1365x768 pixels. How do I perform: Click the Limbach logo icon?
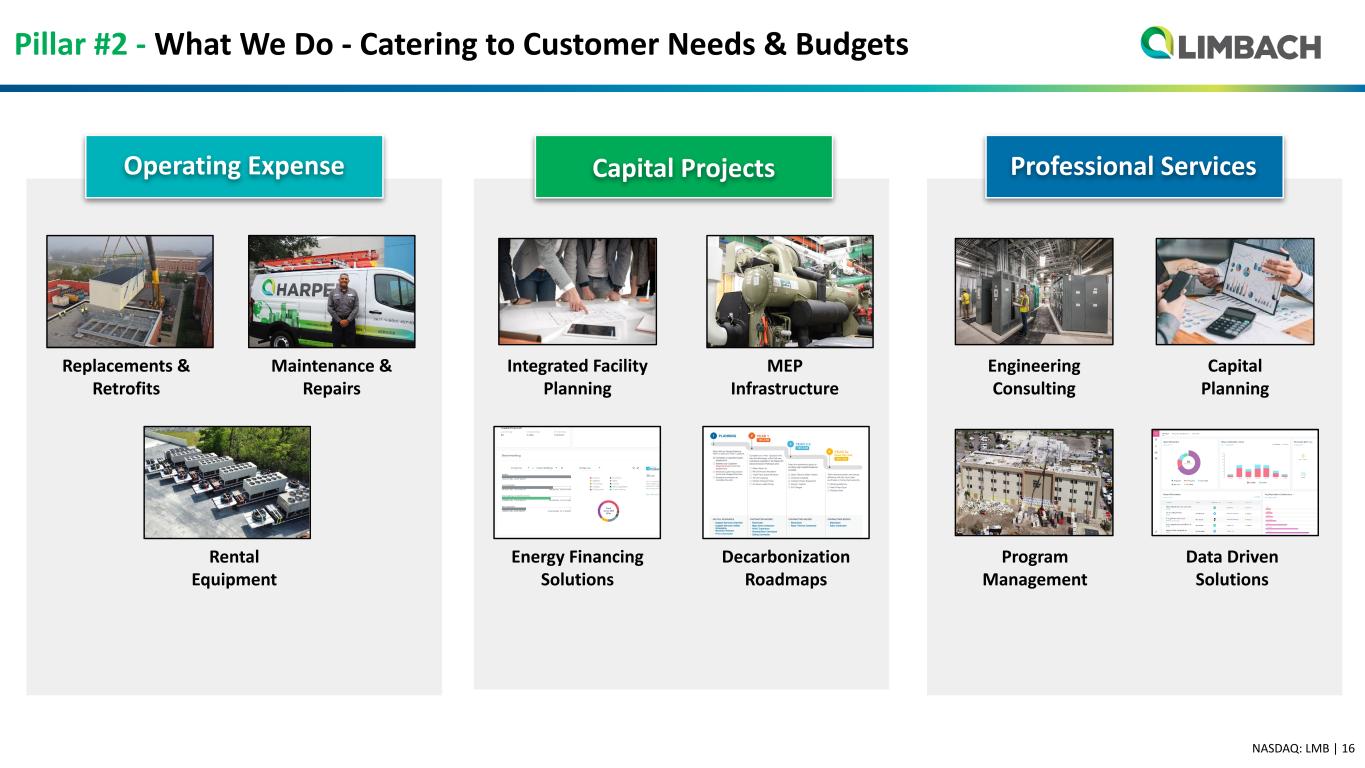pos(1156,44)
